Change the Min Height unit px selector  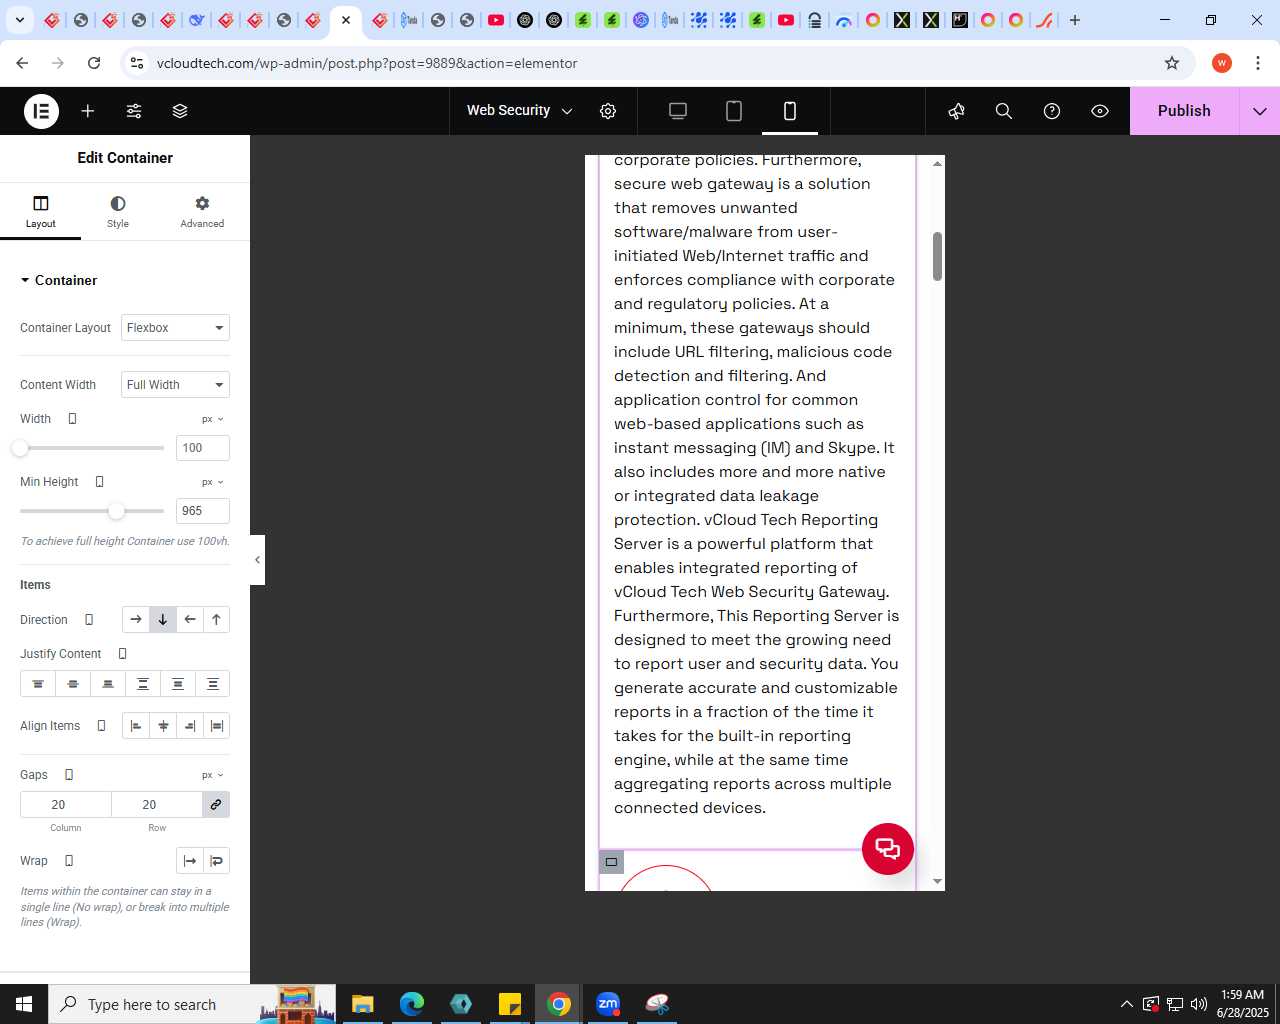(213, 482)
